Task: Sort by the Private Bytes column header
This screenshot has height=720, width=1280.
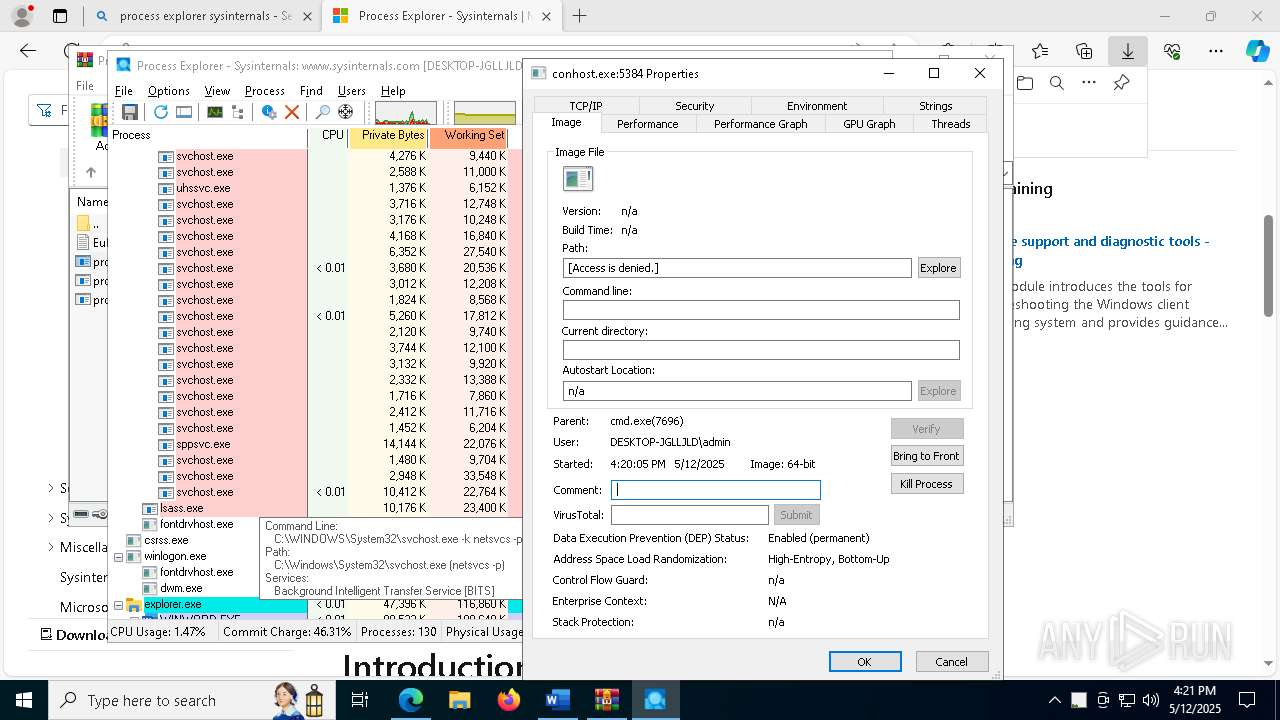Action: 388,136
